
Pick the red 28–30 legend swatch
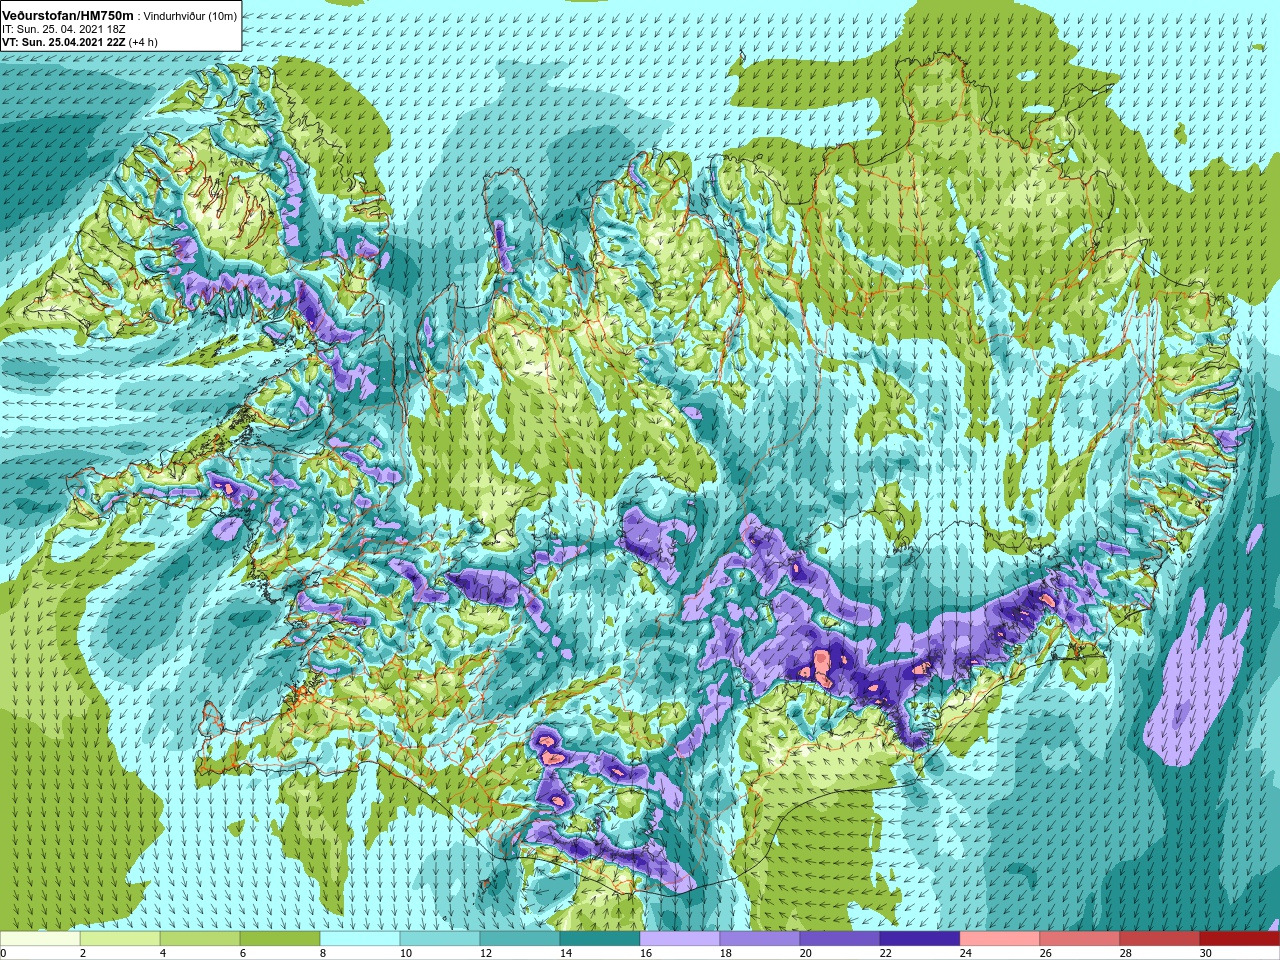click(1160, 939)
